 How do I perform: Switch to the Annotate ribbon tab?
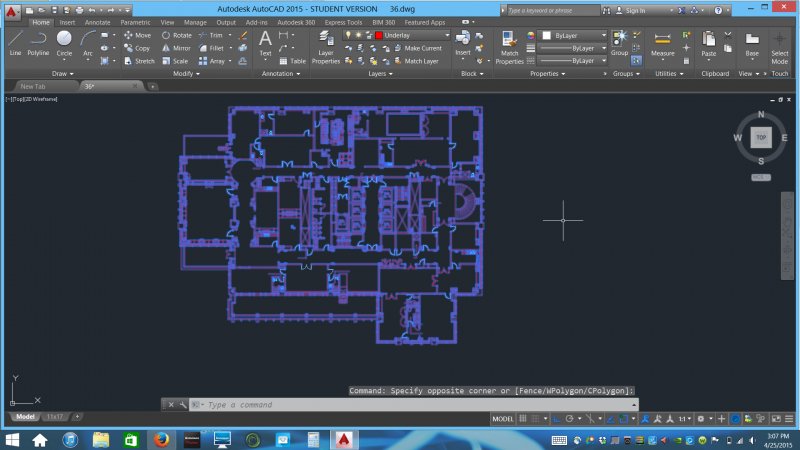(x=97, y=22)
